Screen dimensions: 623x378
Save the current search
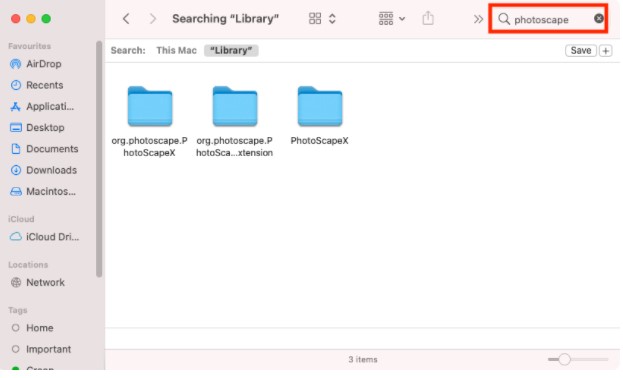tap(580, 50)
